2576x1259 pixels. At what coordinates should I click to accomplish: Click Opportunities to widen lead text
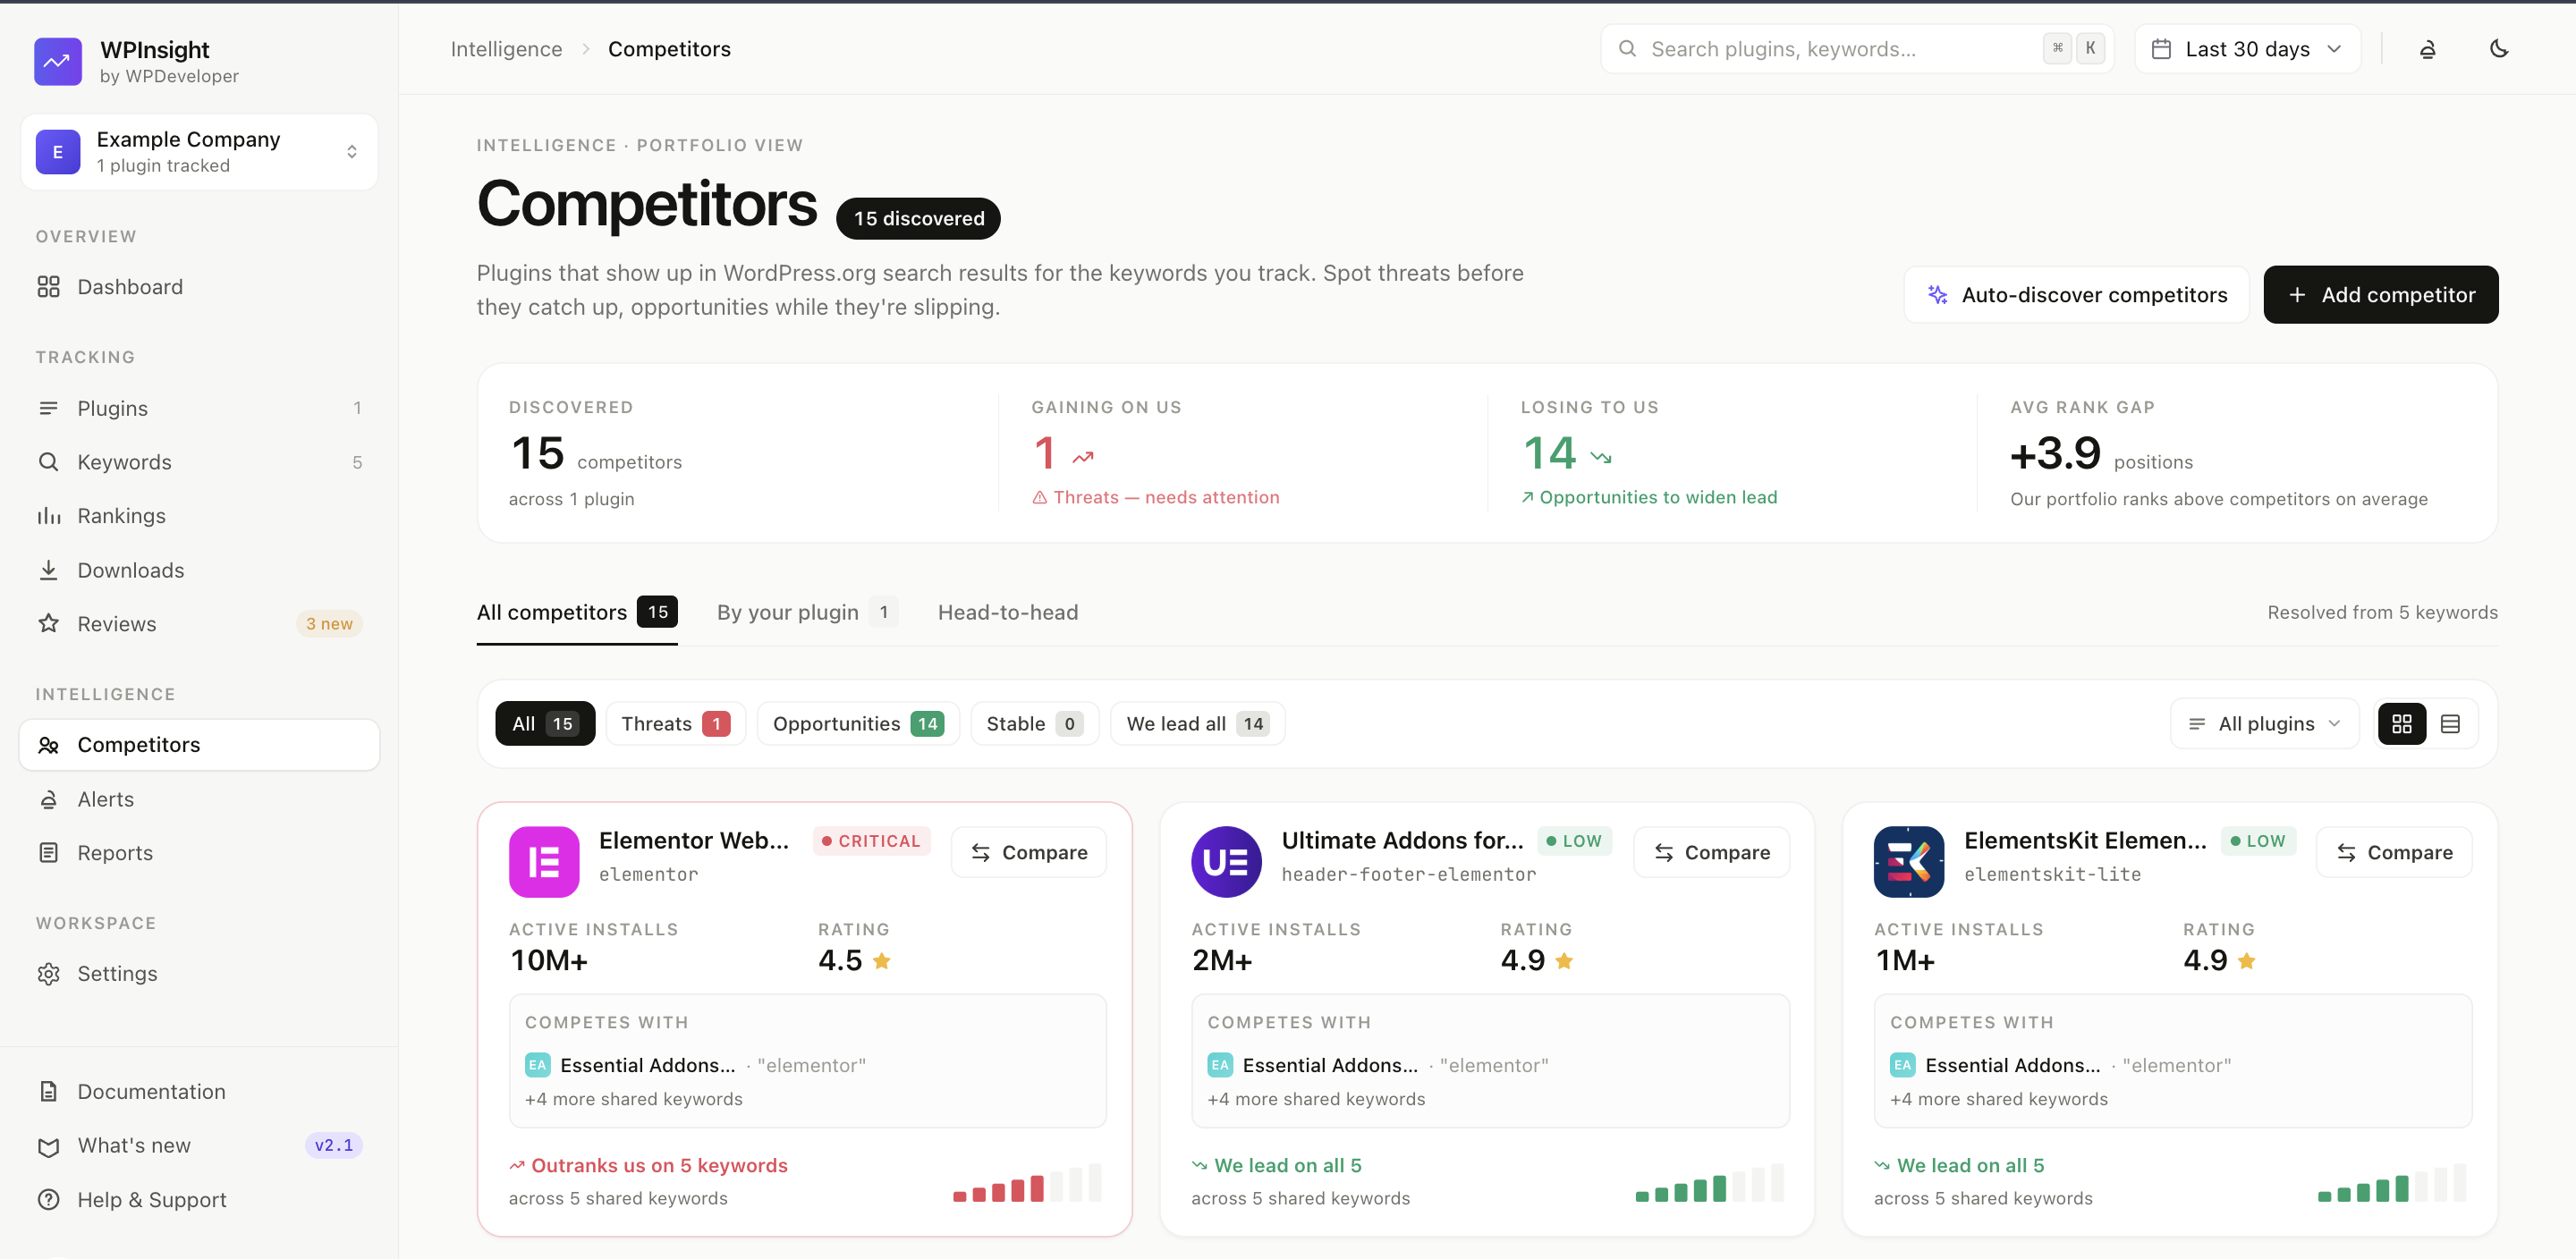click(x=1649, y=498)
